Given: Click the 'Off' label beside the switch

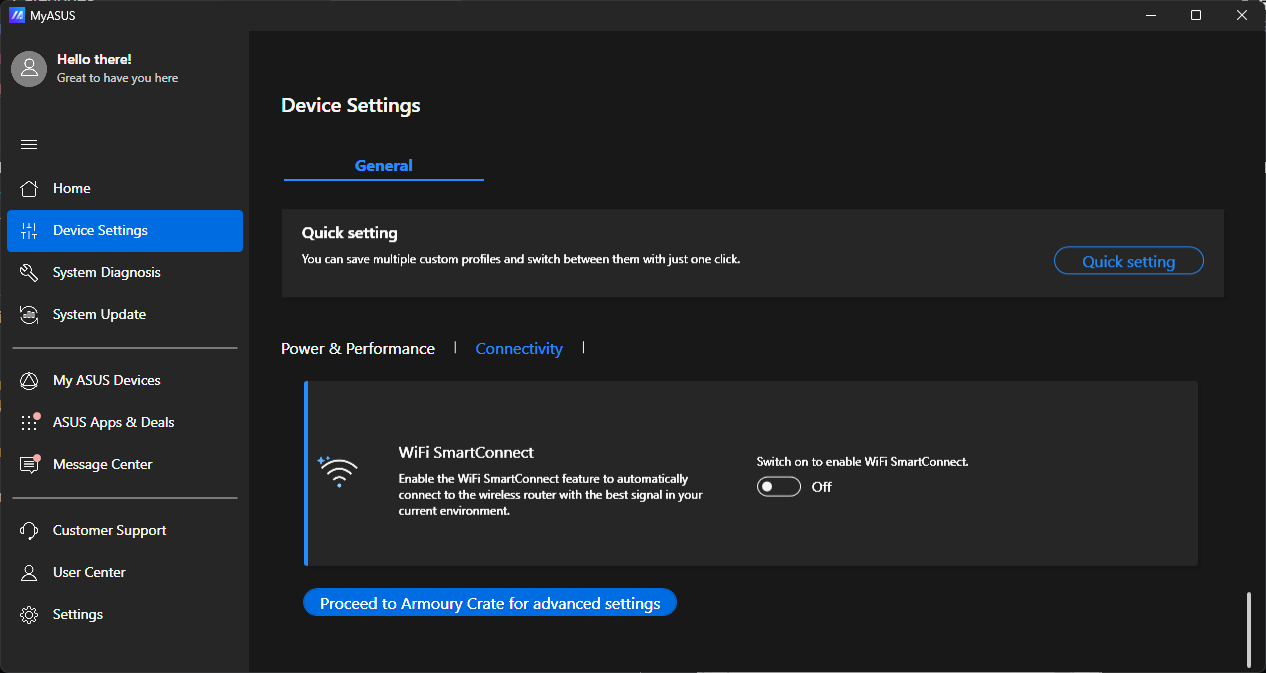Looking at the screenshot, I should point(822,487).
